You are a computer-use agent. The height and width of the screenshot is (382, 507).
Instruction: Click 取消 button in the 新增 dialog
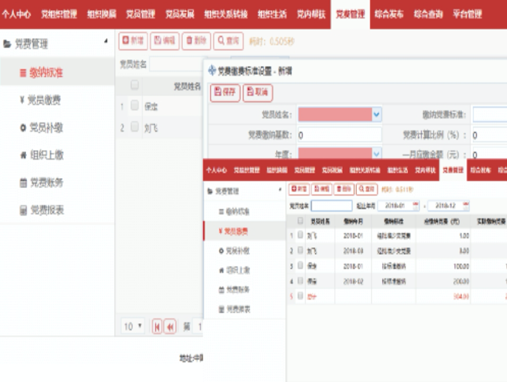[x=258, y=93]
